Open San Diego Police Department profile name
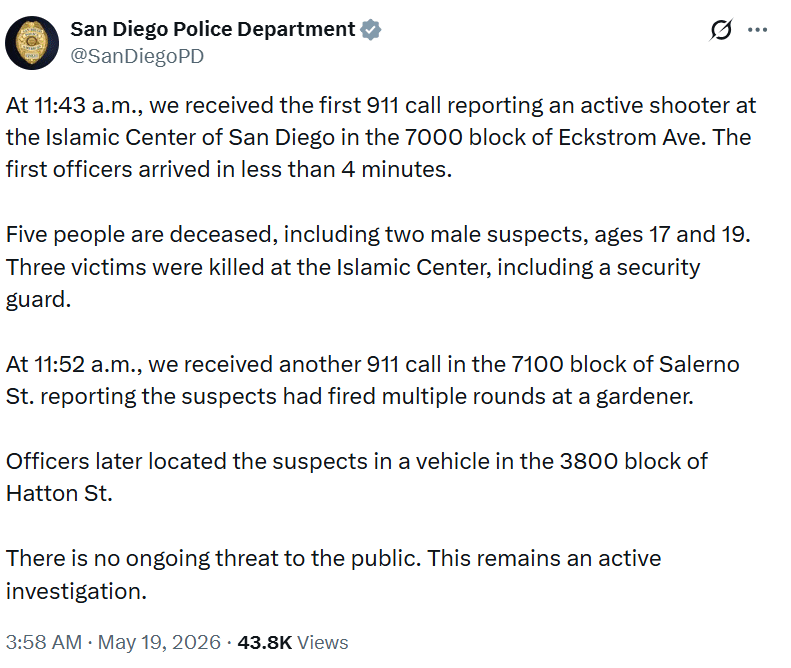 click(212, 30)
